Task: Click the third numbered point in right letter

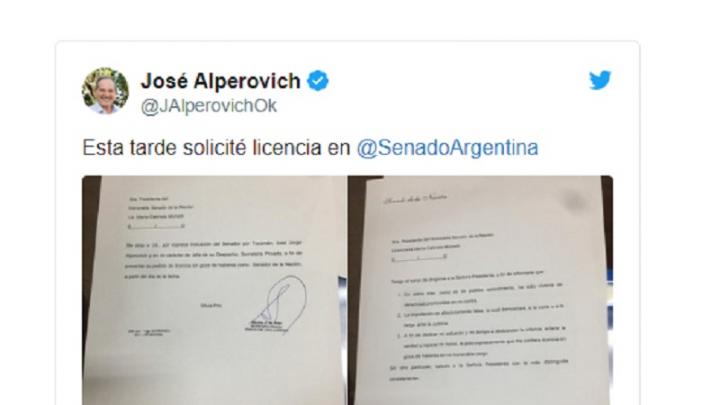Action: 481,342
